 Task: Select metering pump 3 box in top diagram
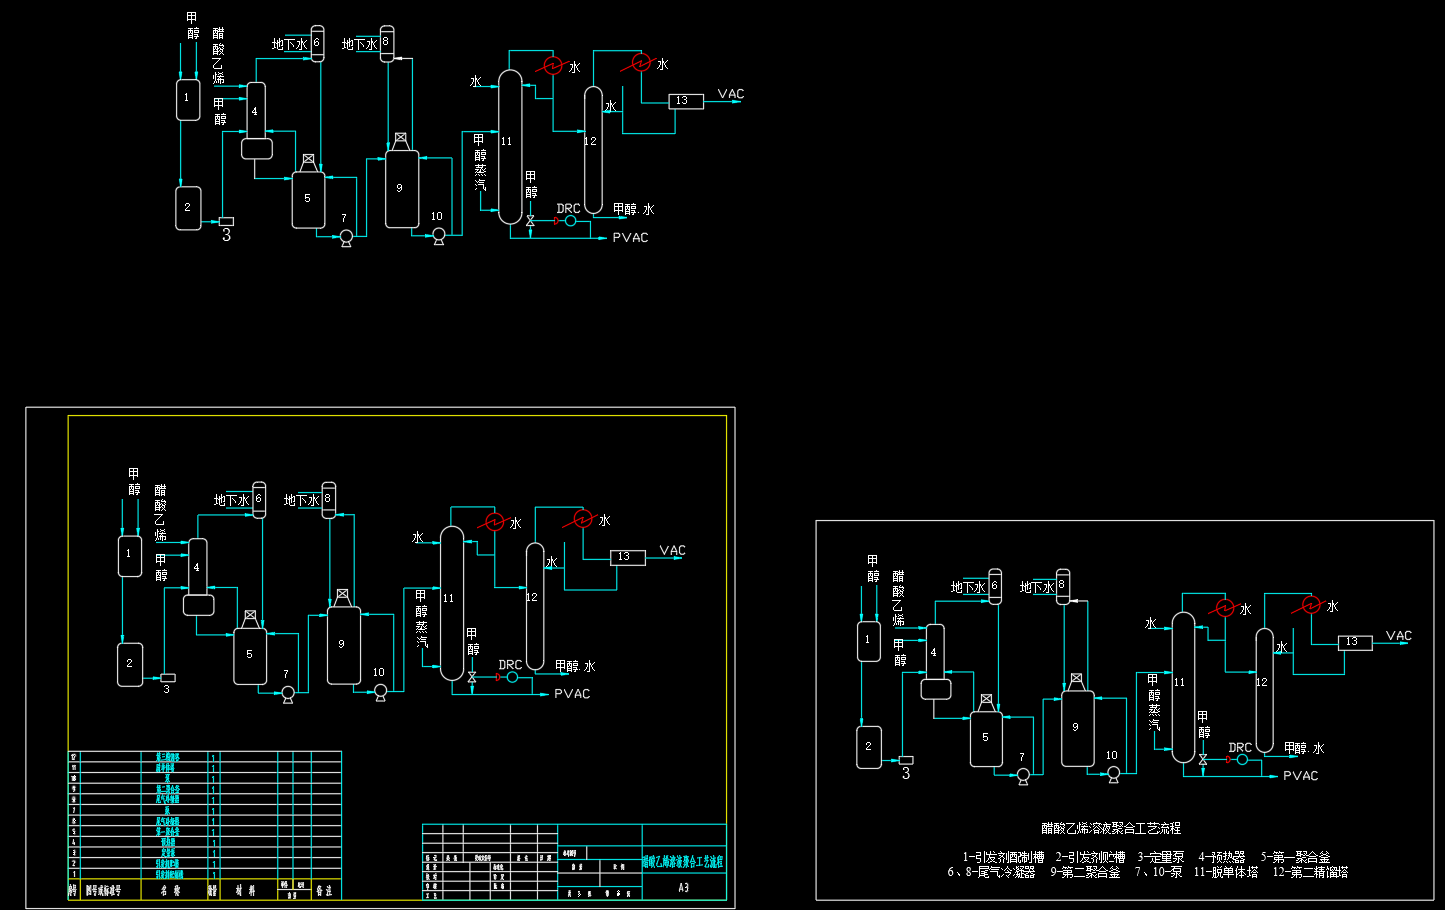point(226,221)
